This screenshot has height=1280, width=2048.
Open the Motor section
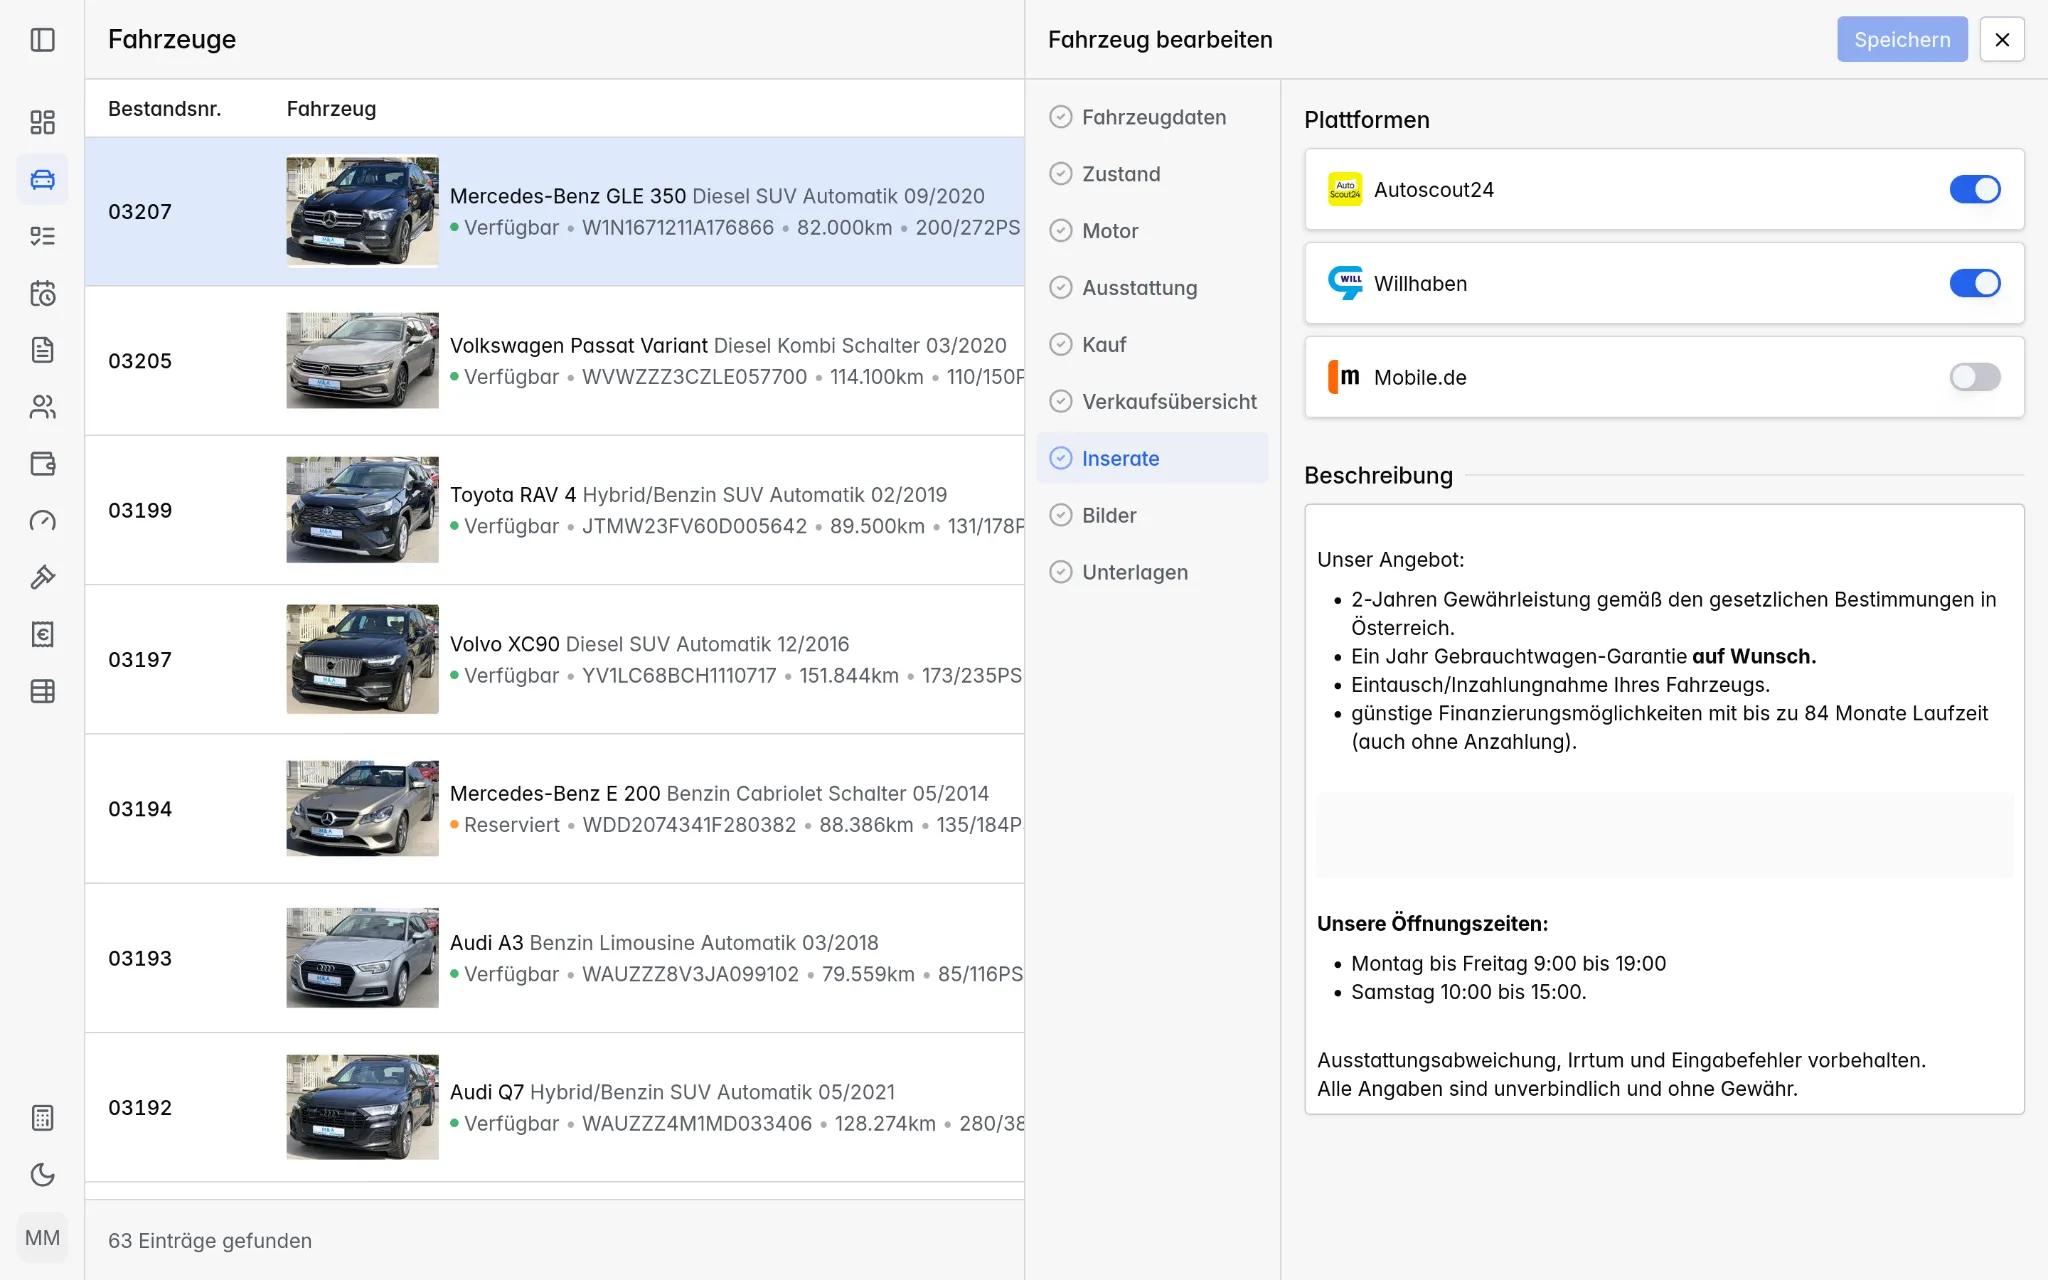tap(1152, 231)
